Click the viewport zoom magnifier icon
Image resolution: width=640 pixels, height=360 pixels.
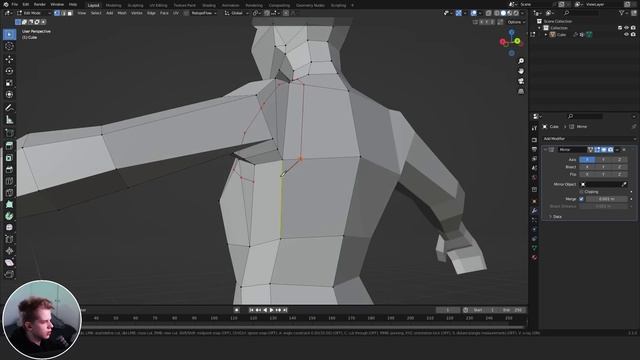521,61
